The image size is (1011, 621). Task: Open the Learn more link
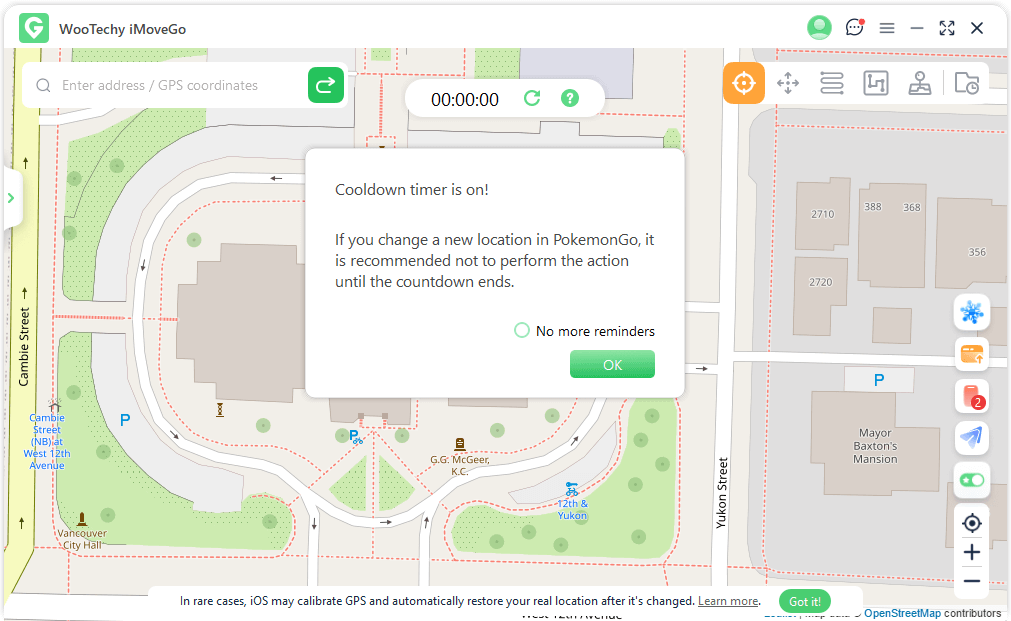pos(727,600)
